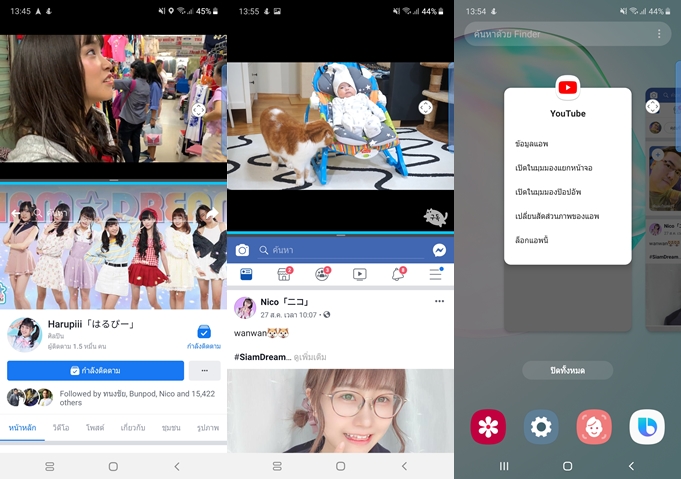This screenshot has height=479, width=681.
Task: Toggle the blue กำลังติดตาม following button
Action: click(x=96, y=370)
